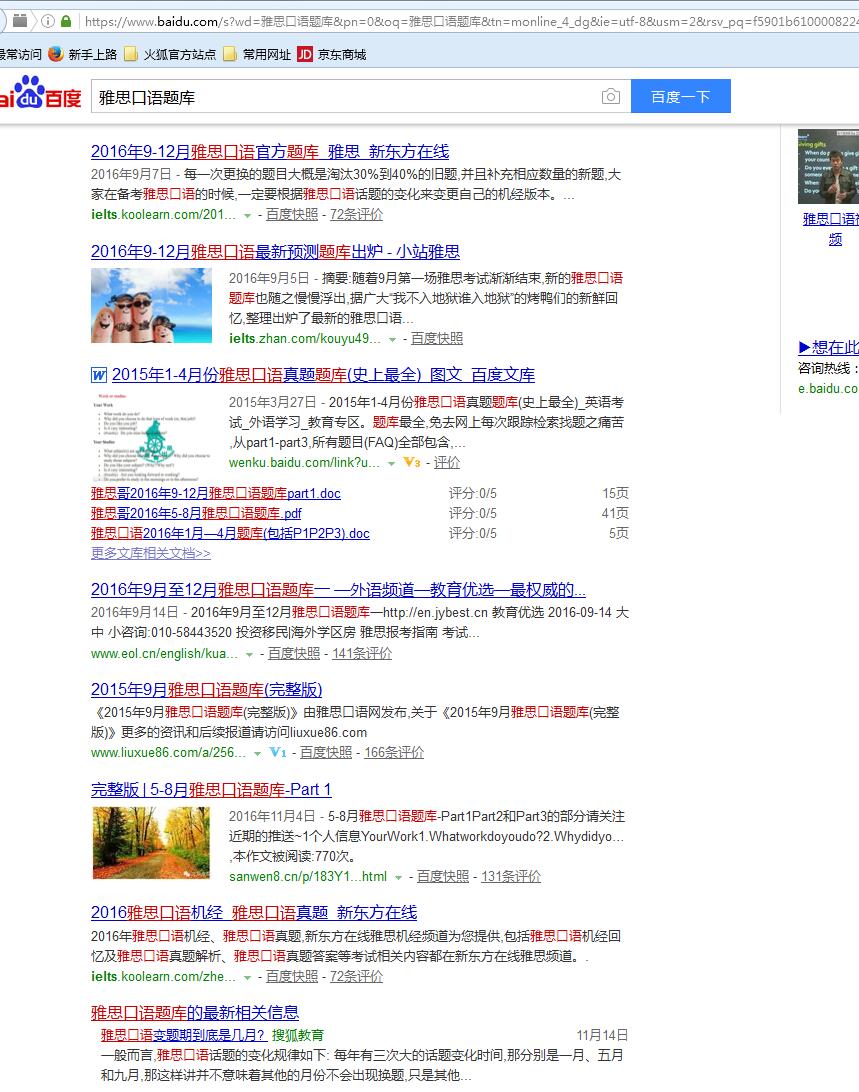Screen dimensions: 859x1092
Task: Click the document preview thumbnail of 百度文库 result
Action: tap(151, 437)
